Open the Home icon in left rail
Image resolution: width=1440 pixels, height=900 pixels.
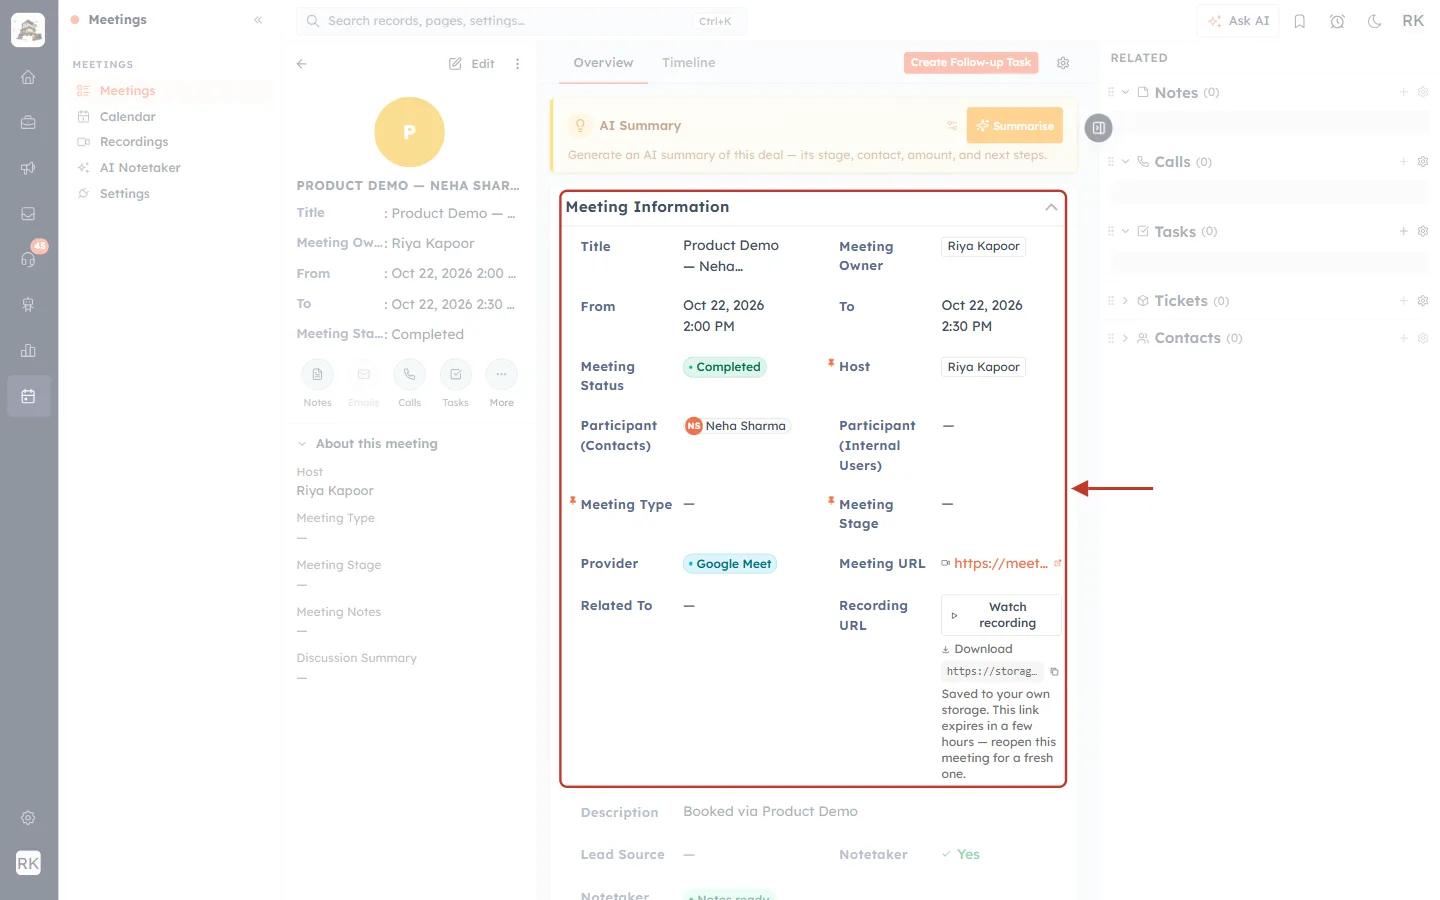28,77
